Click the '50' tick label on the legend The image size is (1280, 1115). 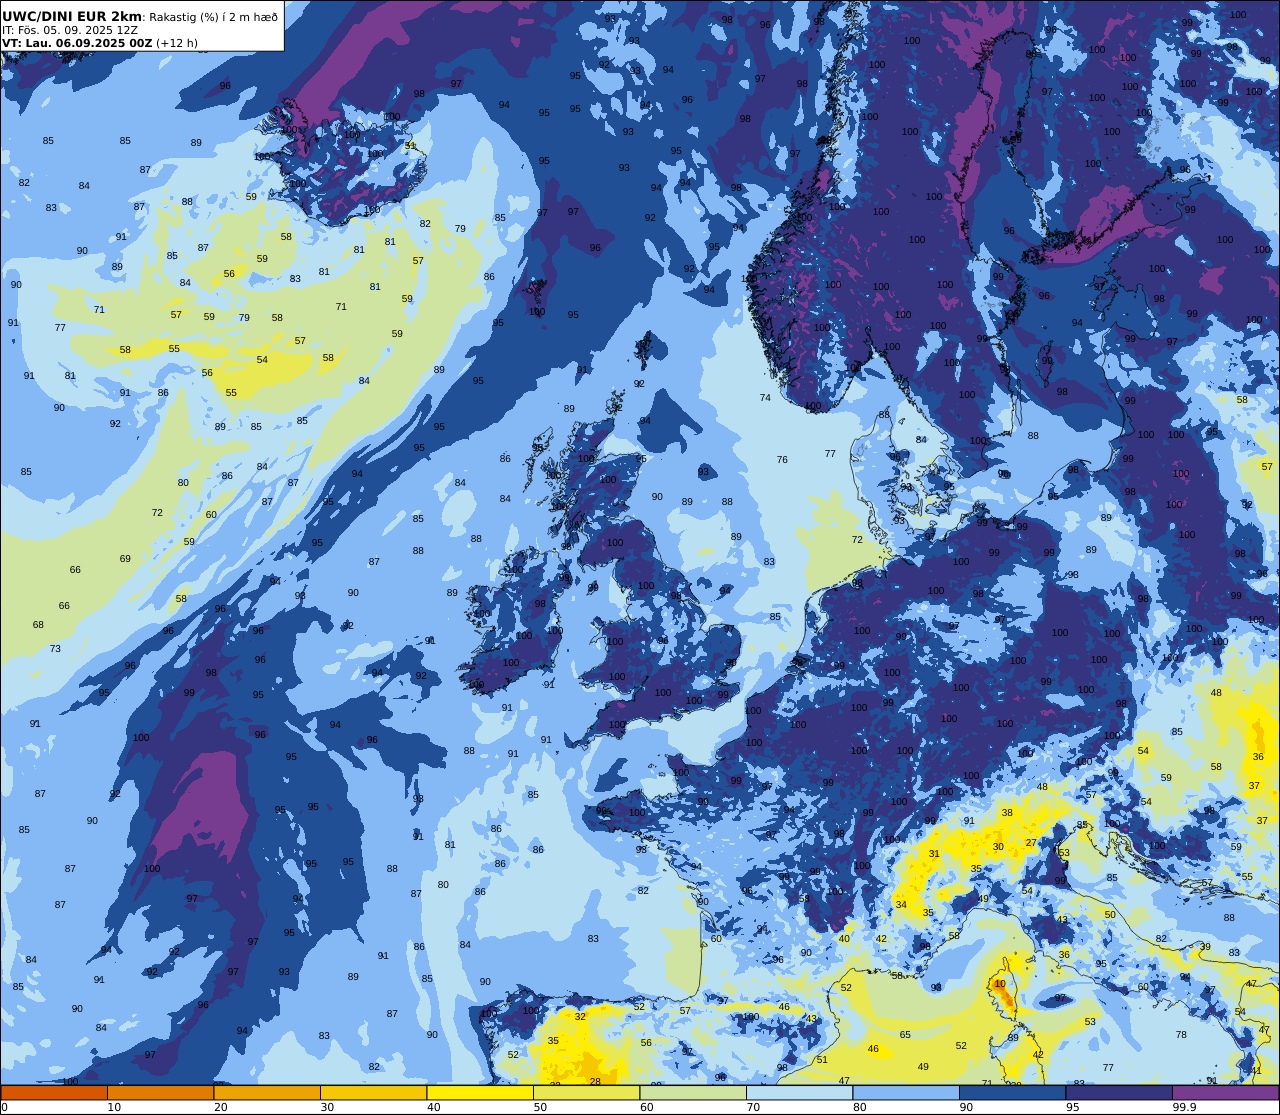540,1107
